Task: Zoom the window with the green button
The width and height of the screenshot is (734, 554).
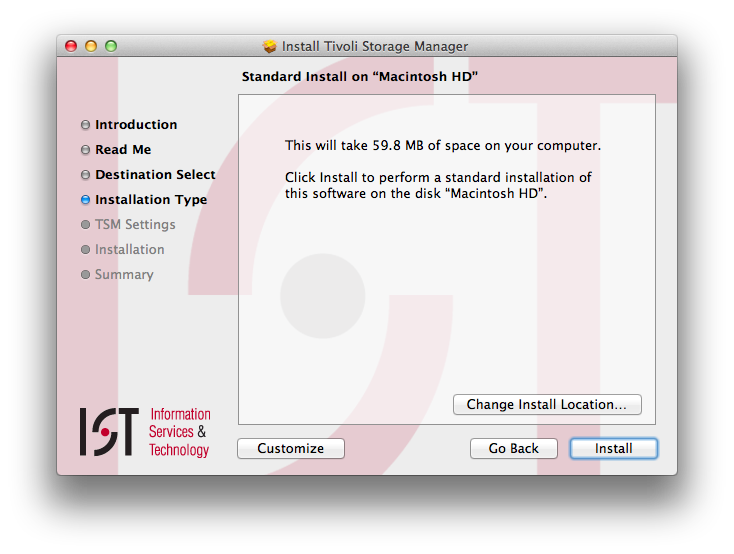Action: tap(111, 46)
